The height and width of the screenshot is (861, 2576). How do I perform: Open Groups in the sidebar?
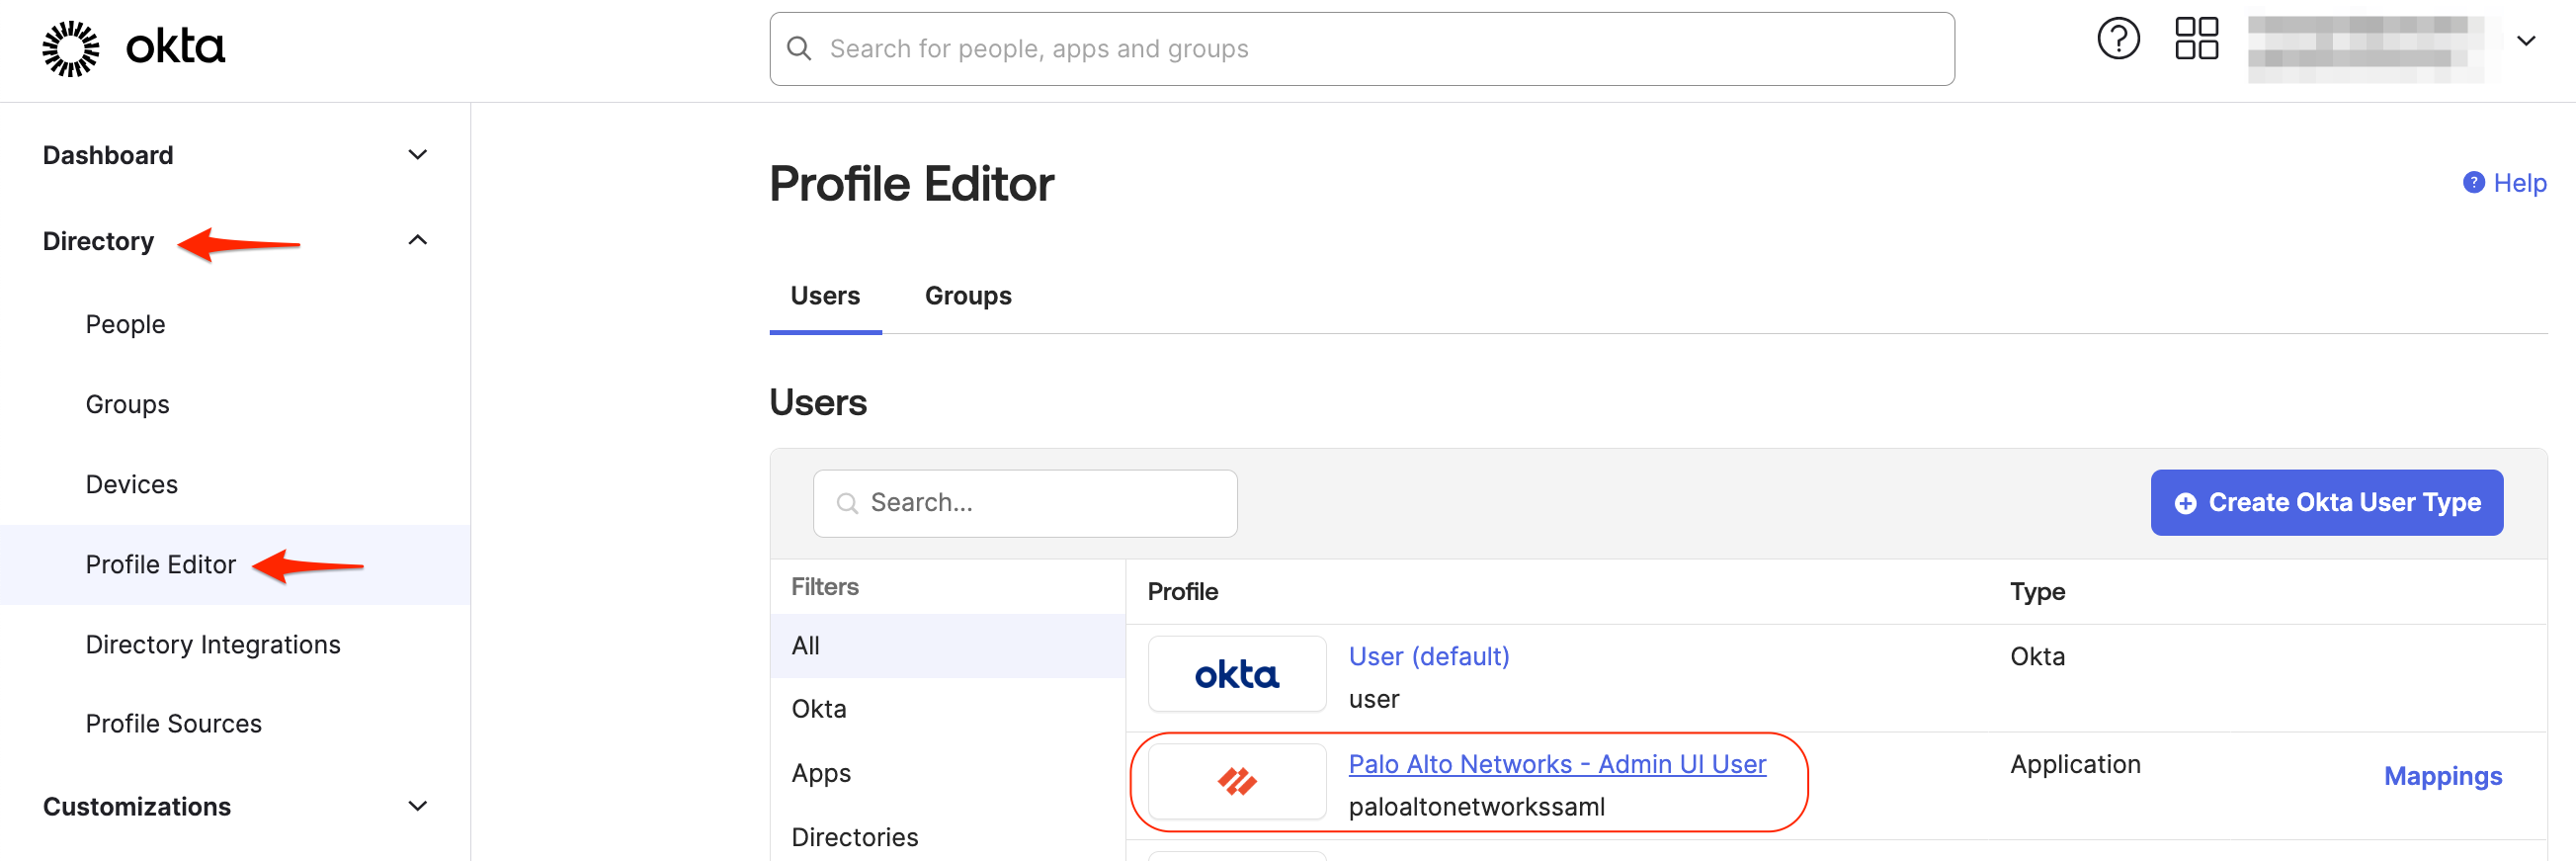127,404
